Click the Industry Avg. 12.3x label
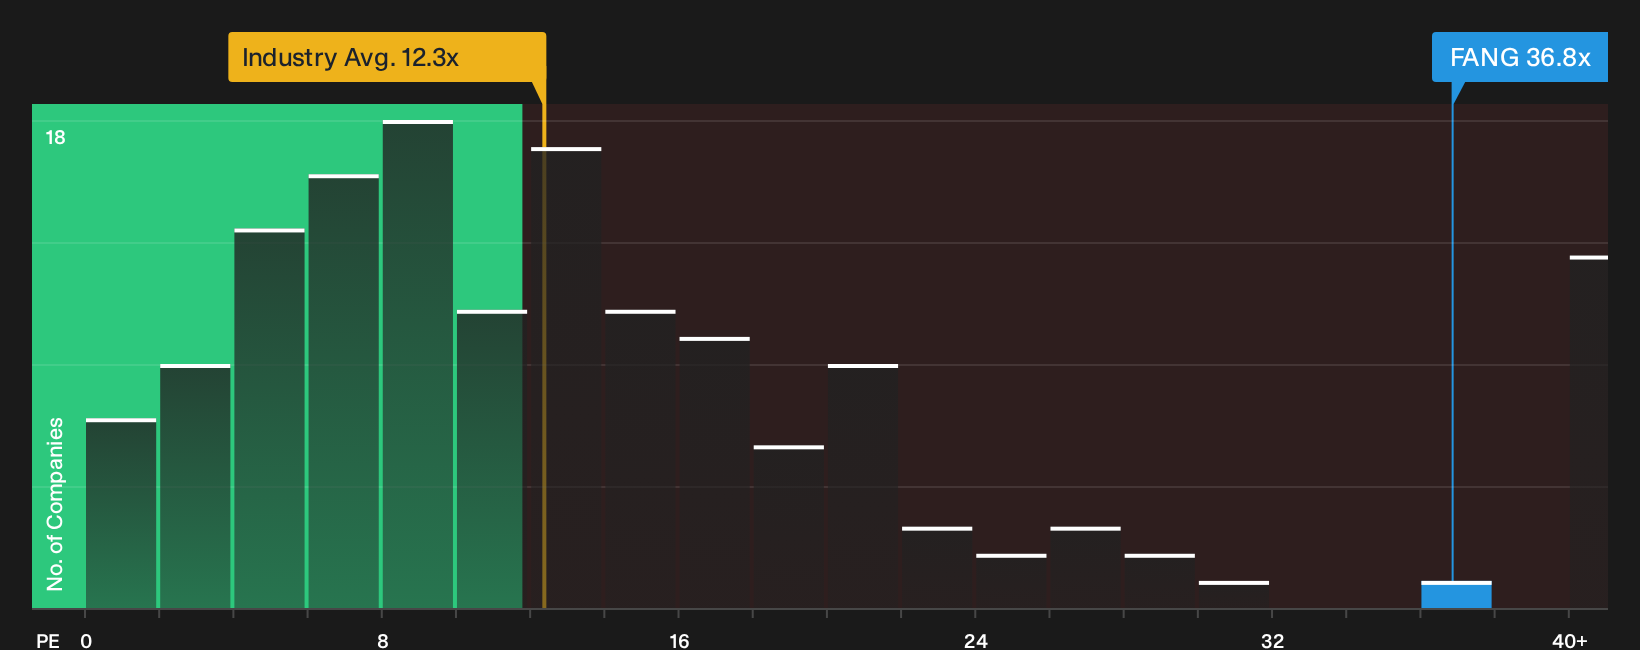The width and height of the screenshot is (1640, 650). [386, 57]
